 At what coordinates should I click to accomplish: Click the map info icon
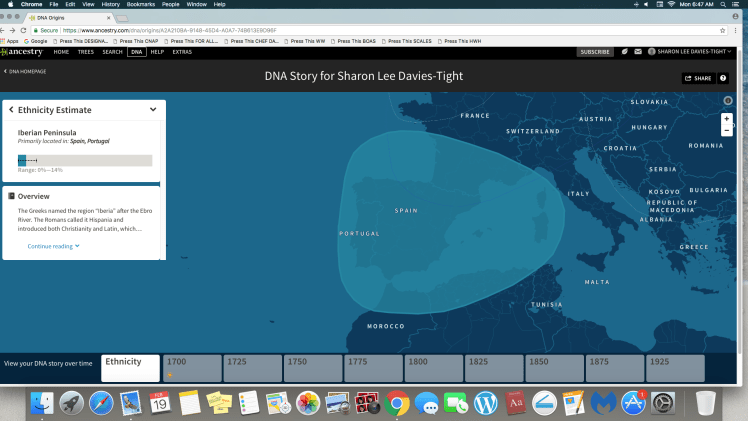[727, 100]
